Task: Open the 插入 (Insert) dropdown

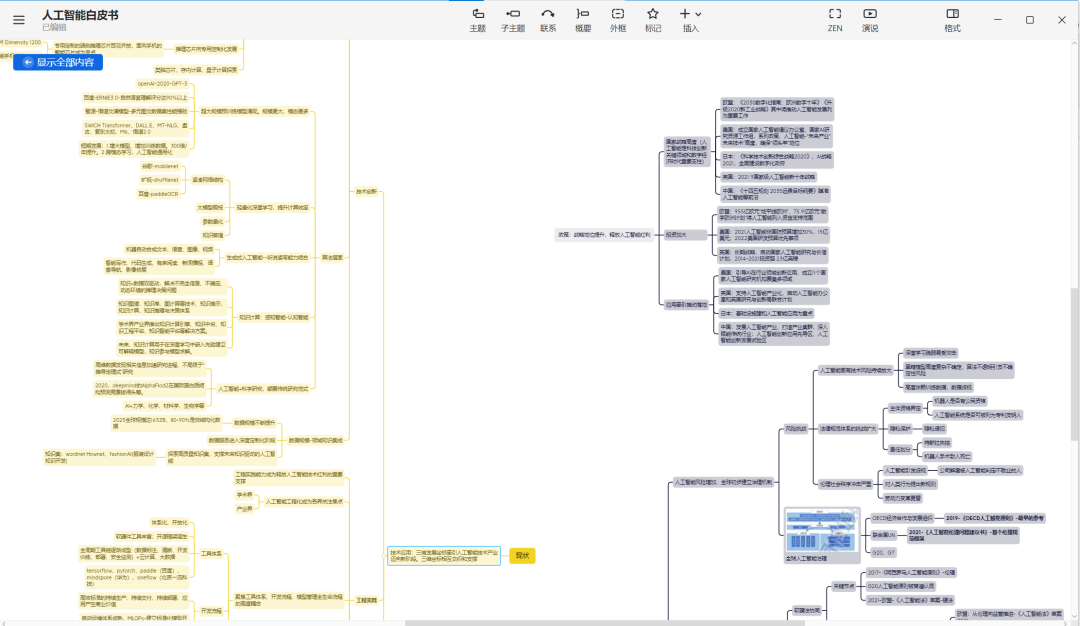Action: click(x=690, y=19)
